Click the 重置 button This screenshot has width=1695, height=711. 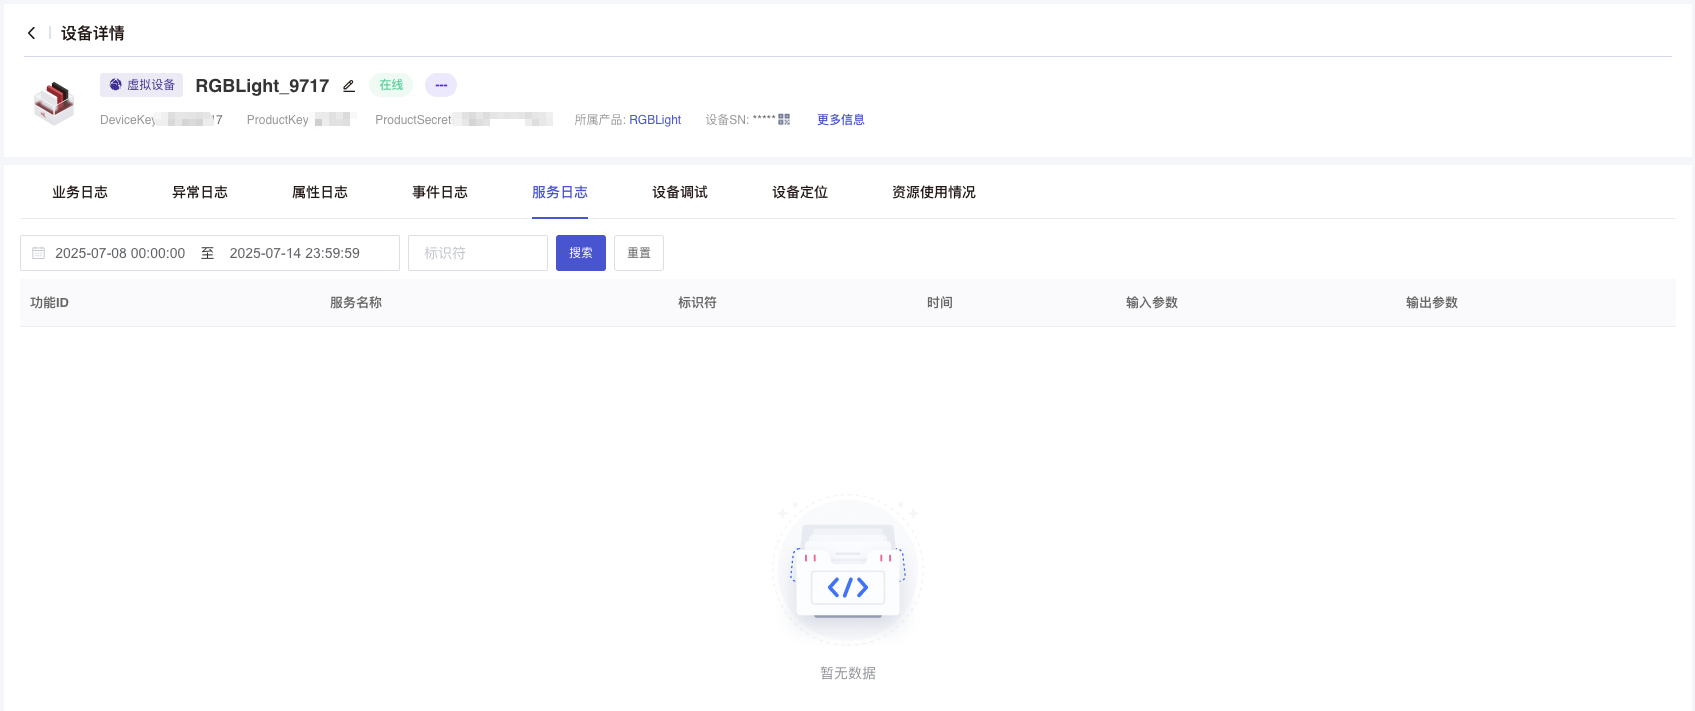click(639, 253)
